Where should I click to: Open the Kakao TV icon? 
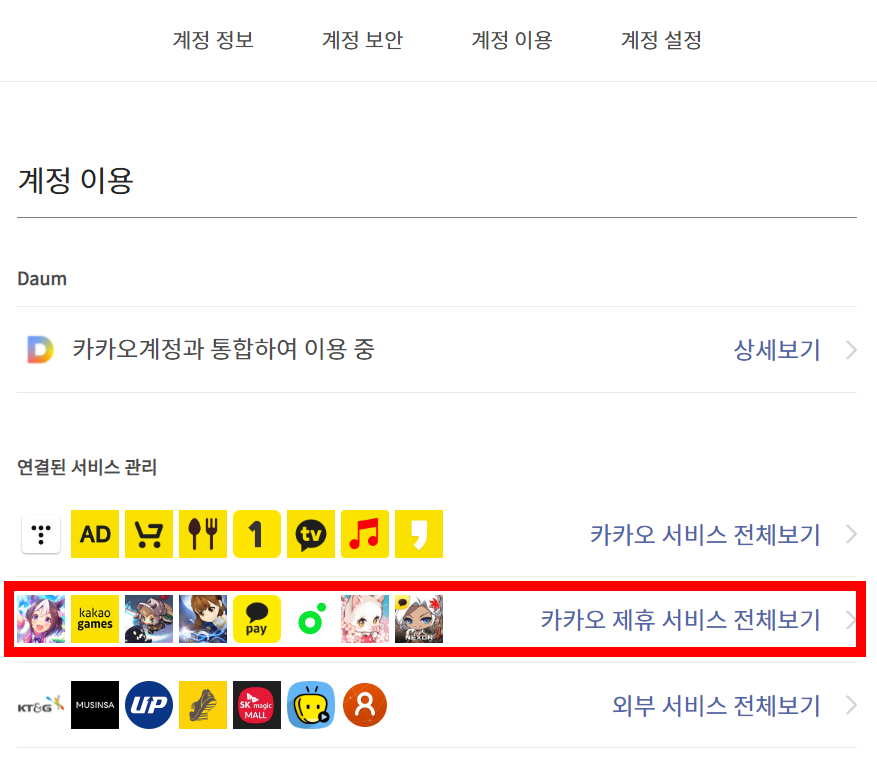(311, 534)
